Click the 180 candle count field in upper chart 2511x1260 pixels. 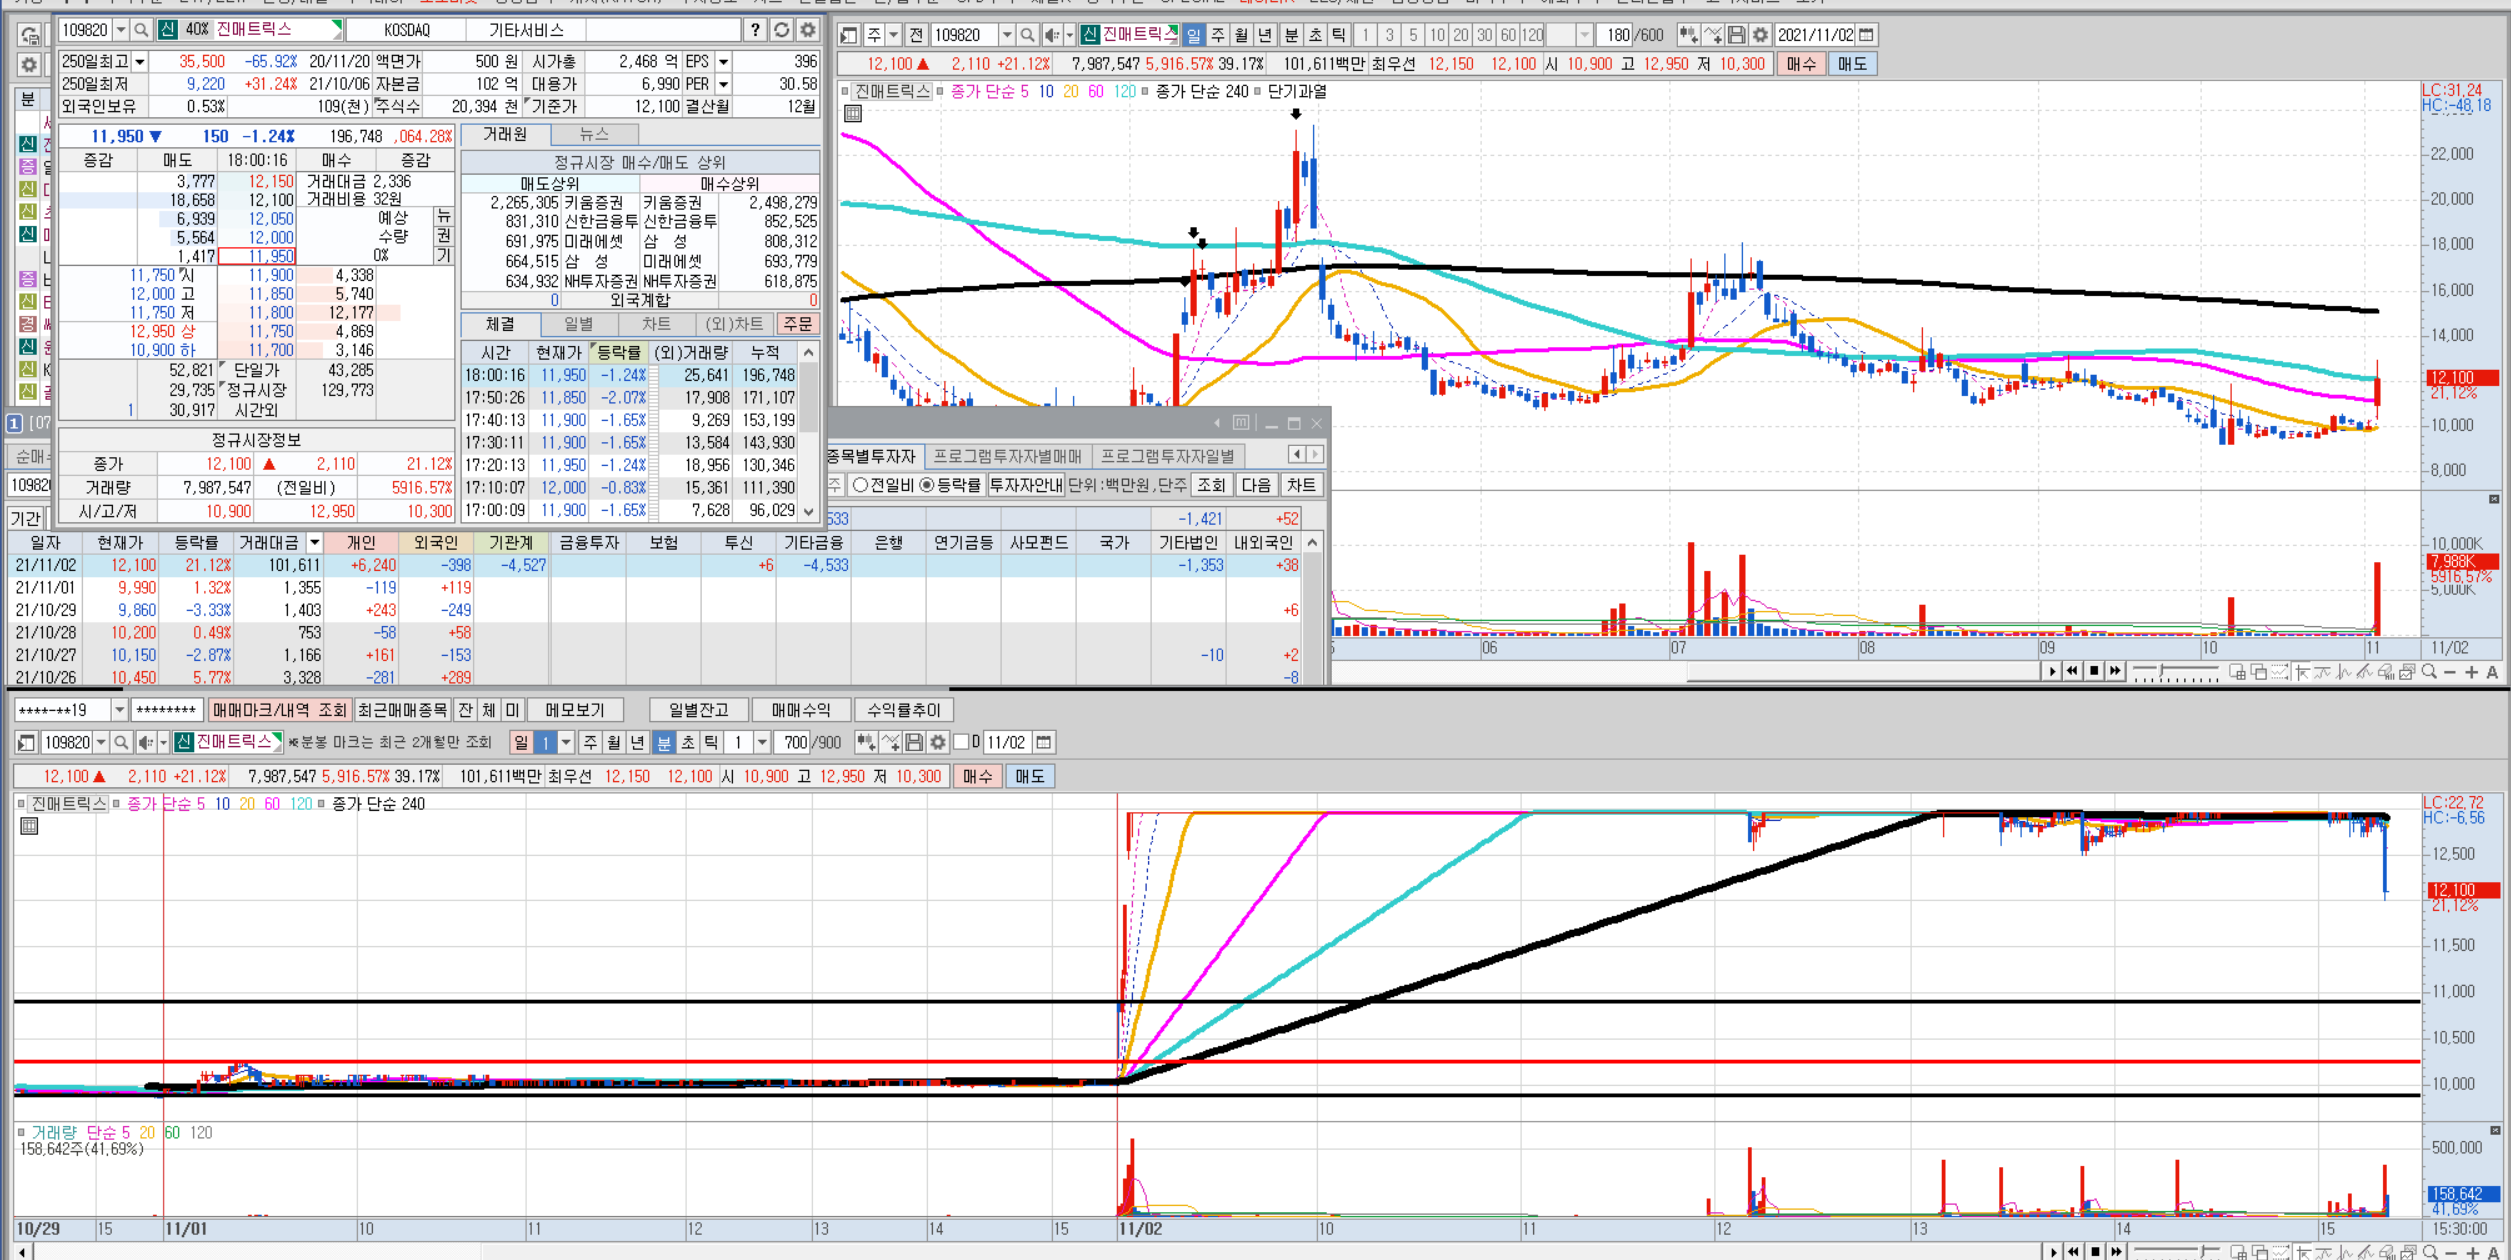pyautogui.click(x=1615, y=35)
